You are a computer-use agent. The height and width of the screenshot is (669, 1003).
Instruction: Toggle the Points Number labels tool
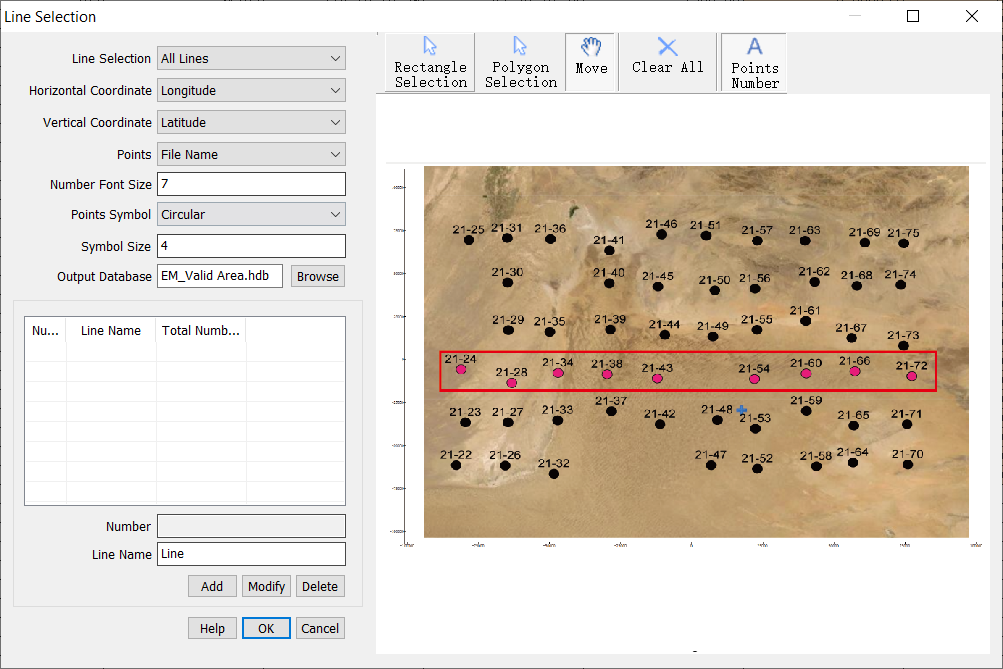pyautogui.click(x=754, y=63)
